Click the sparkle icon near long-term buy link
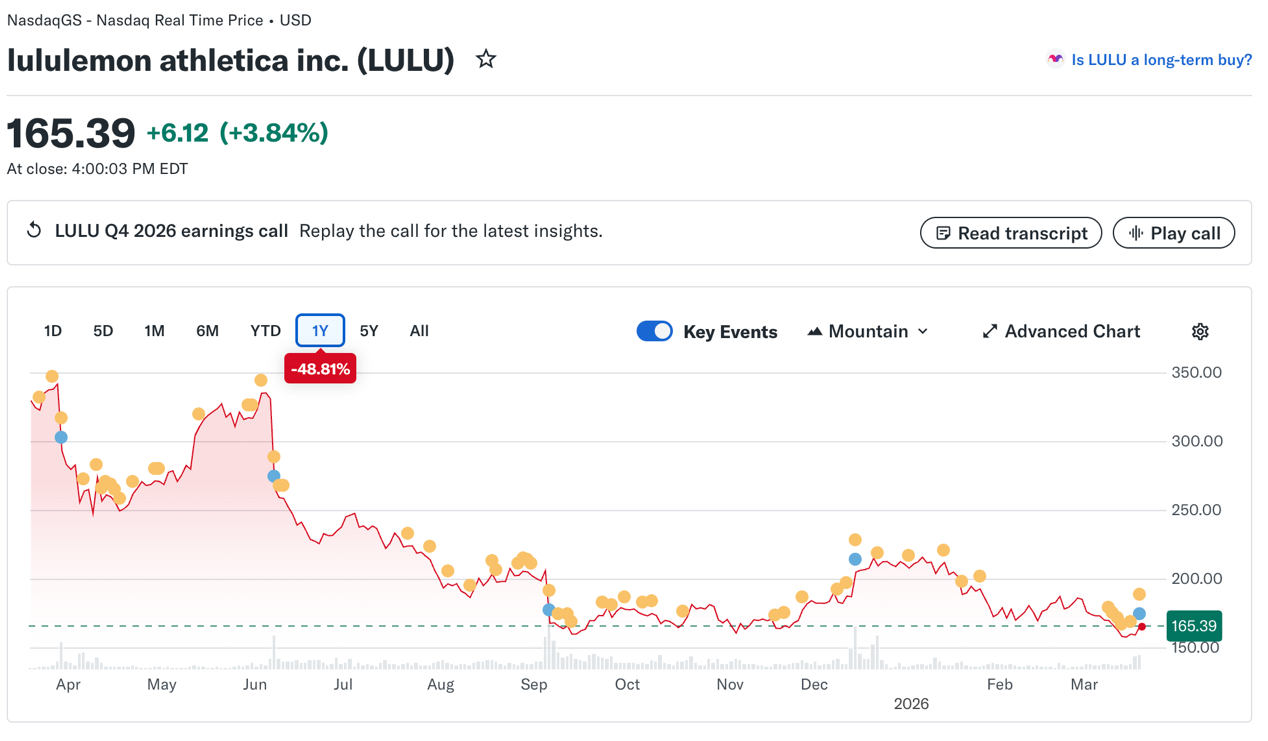This screenshot has width=1268, height=741. coord(1054,59)
